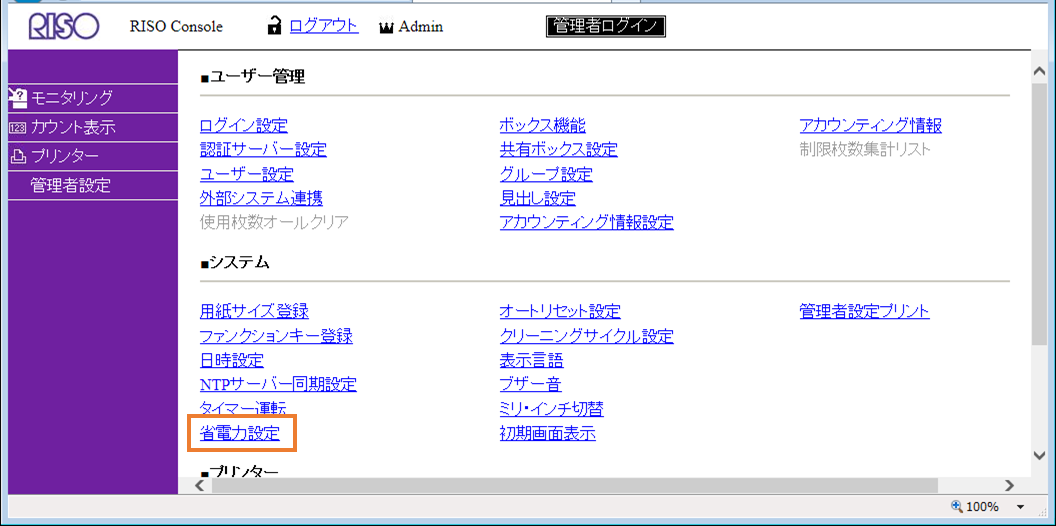Open the アカウンティング情報 link
Image resolution: width=1056 pixels, height=526 pixels.
click(x=870, y=125)
